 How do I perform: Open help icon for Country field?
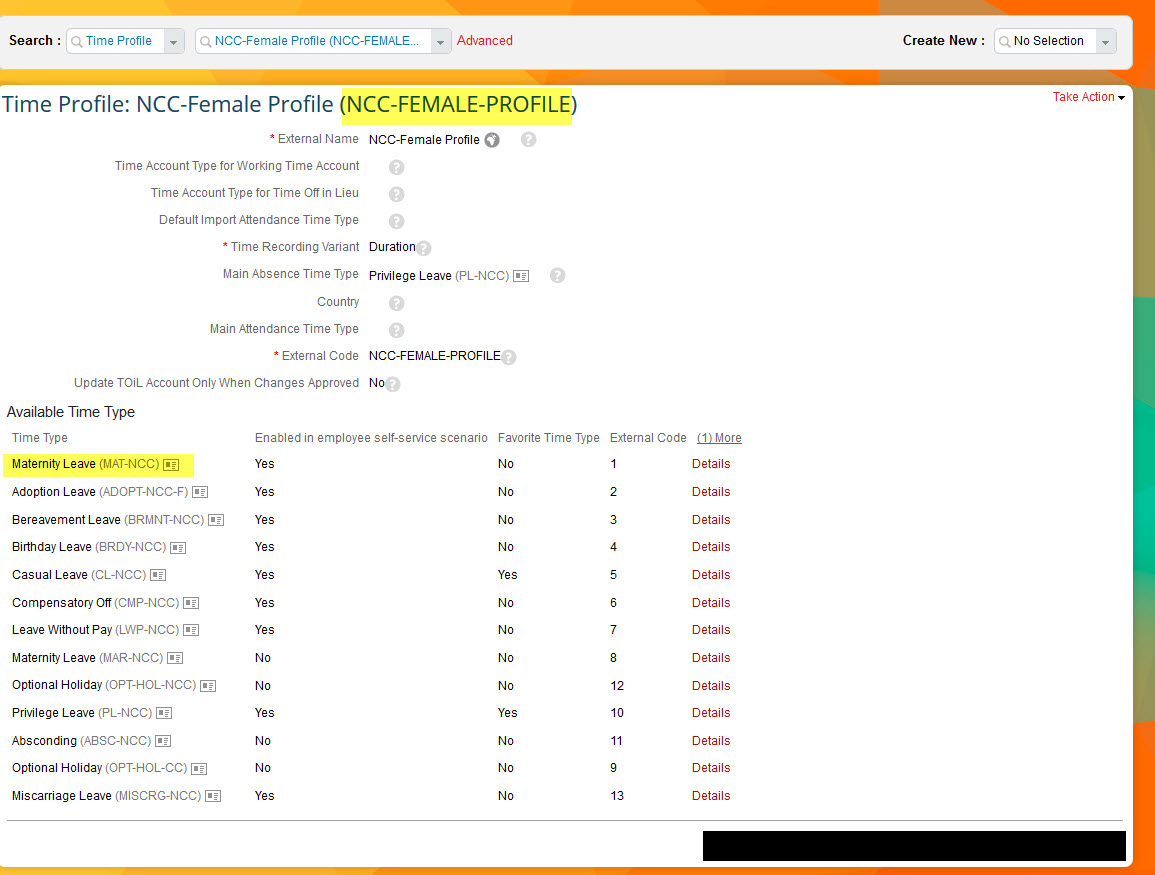[396, 303]
